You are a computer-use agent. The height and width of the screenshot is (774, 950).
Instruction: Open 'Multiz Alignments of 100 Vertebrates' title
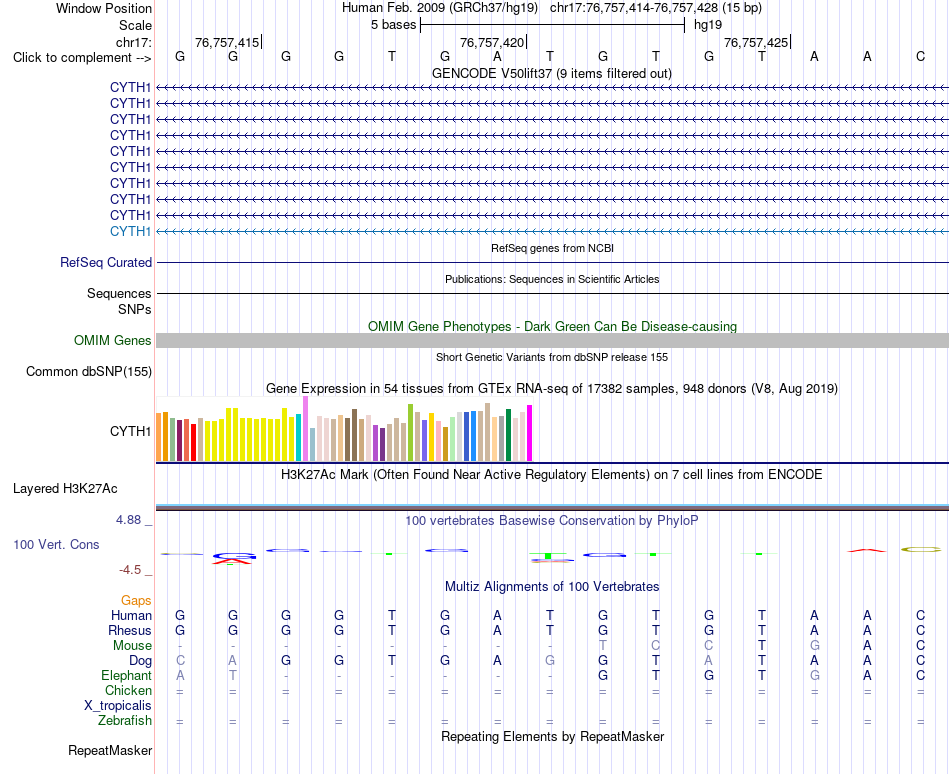click(552, 586)
